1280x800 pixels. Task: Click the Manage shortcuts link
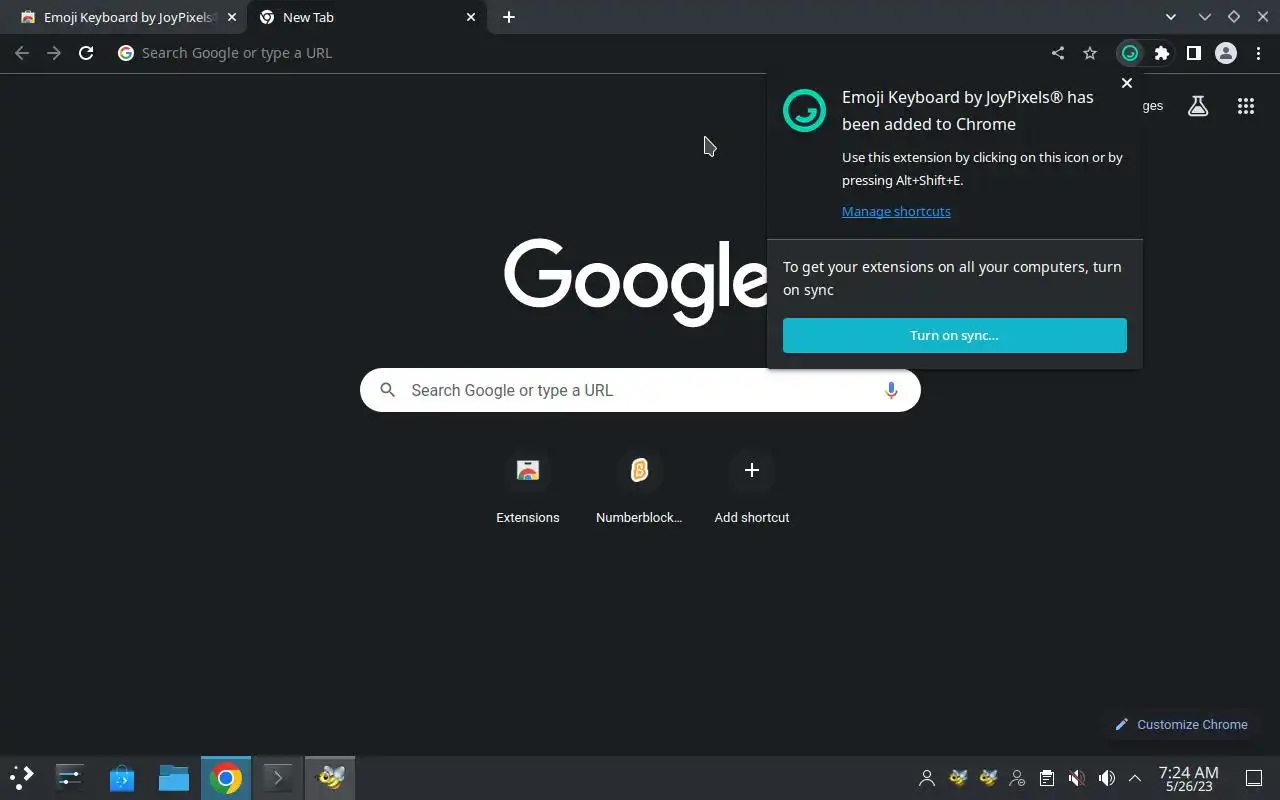pos(896,211)
